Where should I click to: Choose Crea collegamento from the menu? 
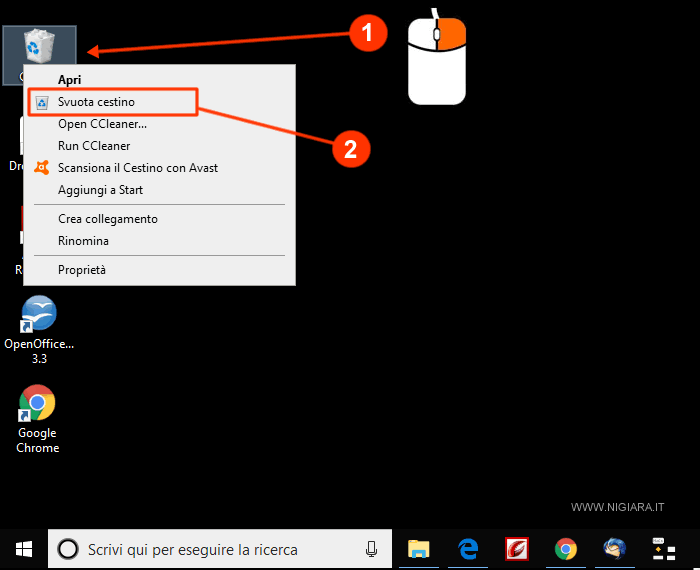pyautogui.click(x=107, y=219)
